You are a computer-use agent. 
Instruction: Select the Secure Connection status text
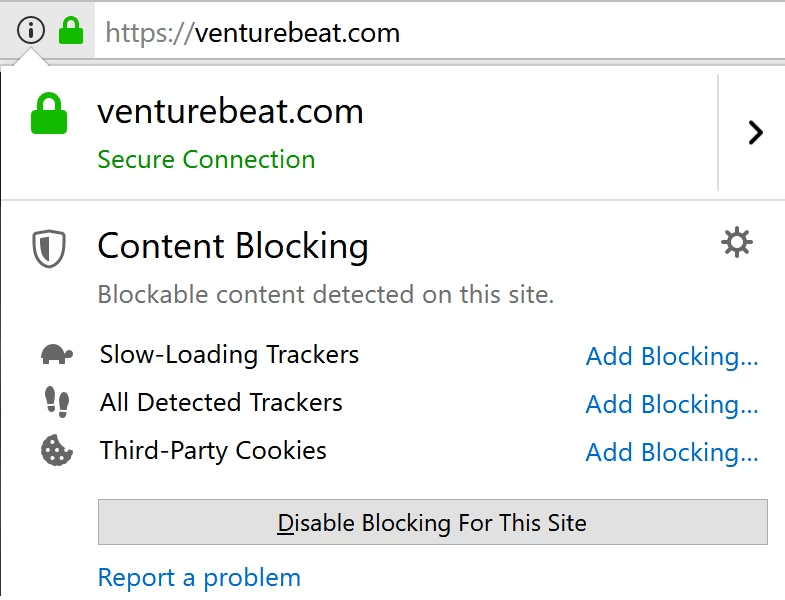(x=206, y=160)
